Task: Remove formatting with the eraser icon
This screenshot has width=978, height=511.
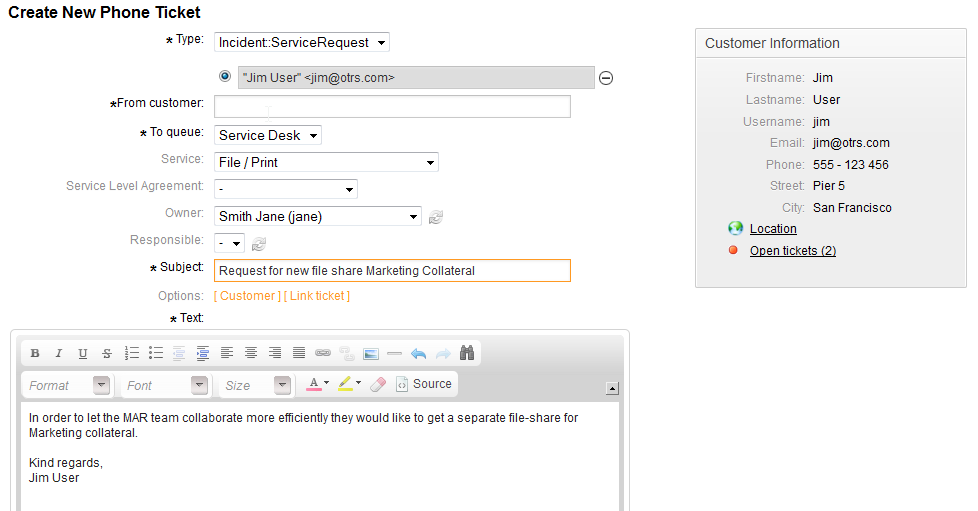Action: pyautogui.click(x=377, y=384)
